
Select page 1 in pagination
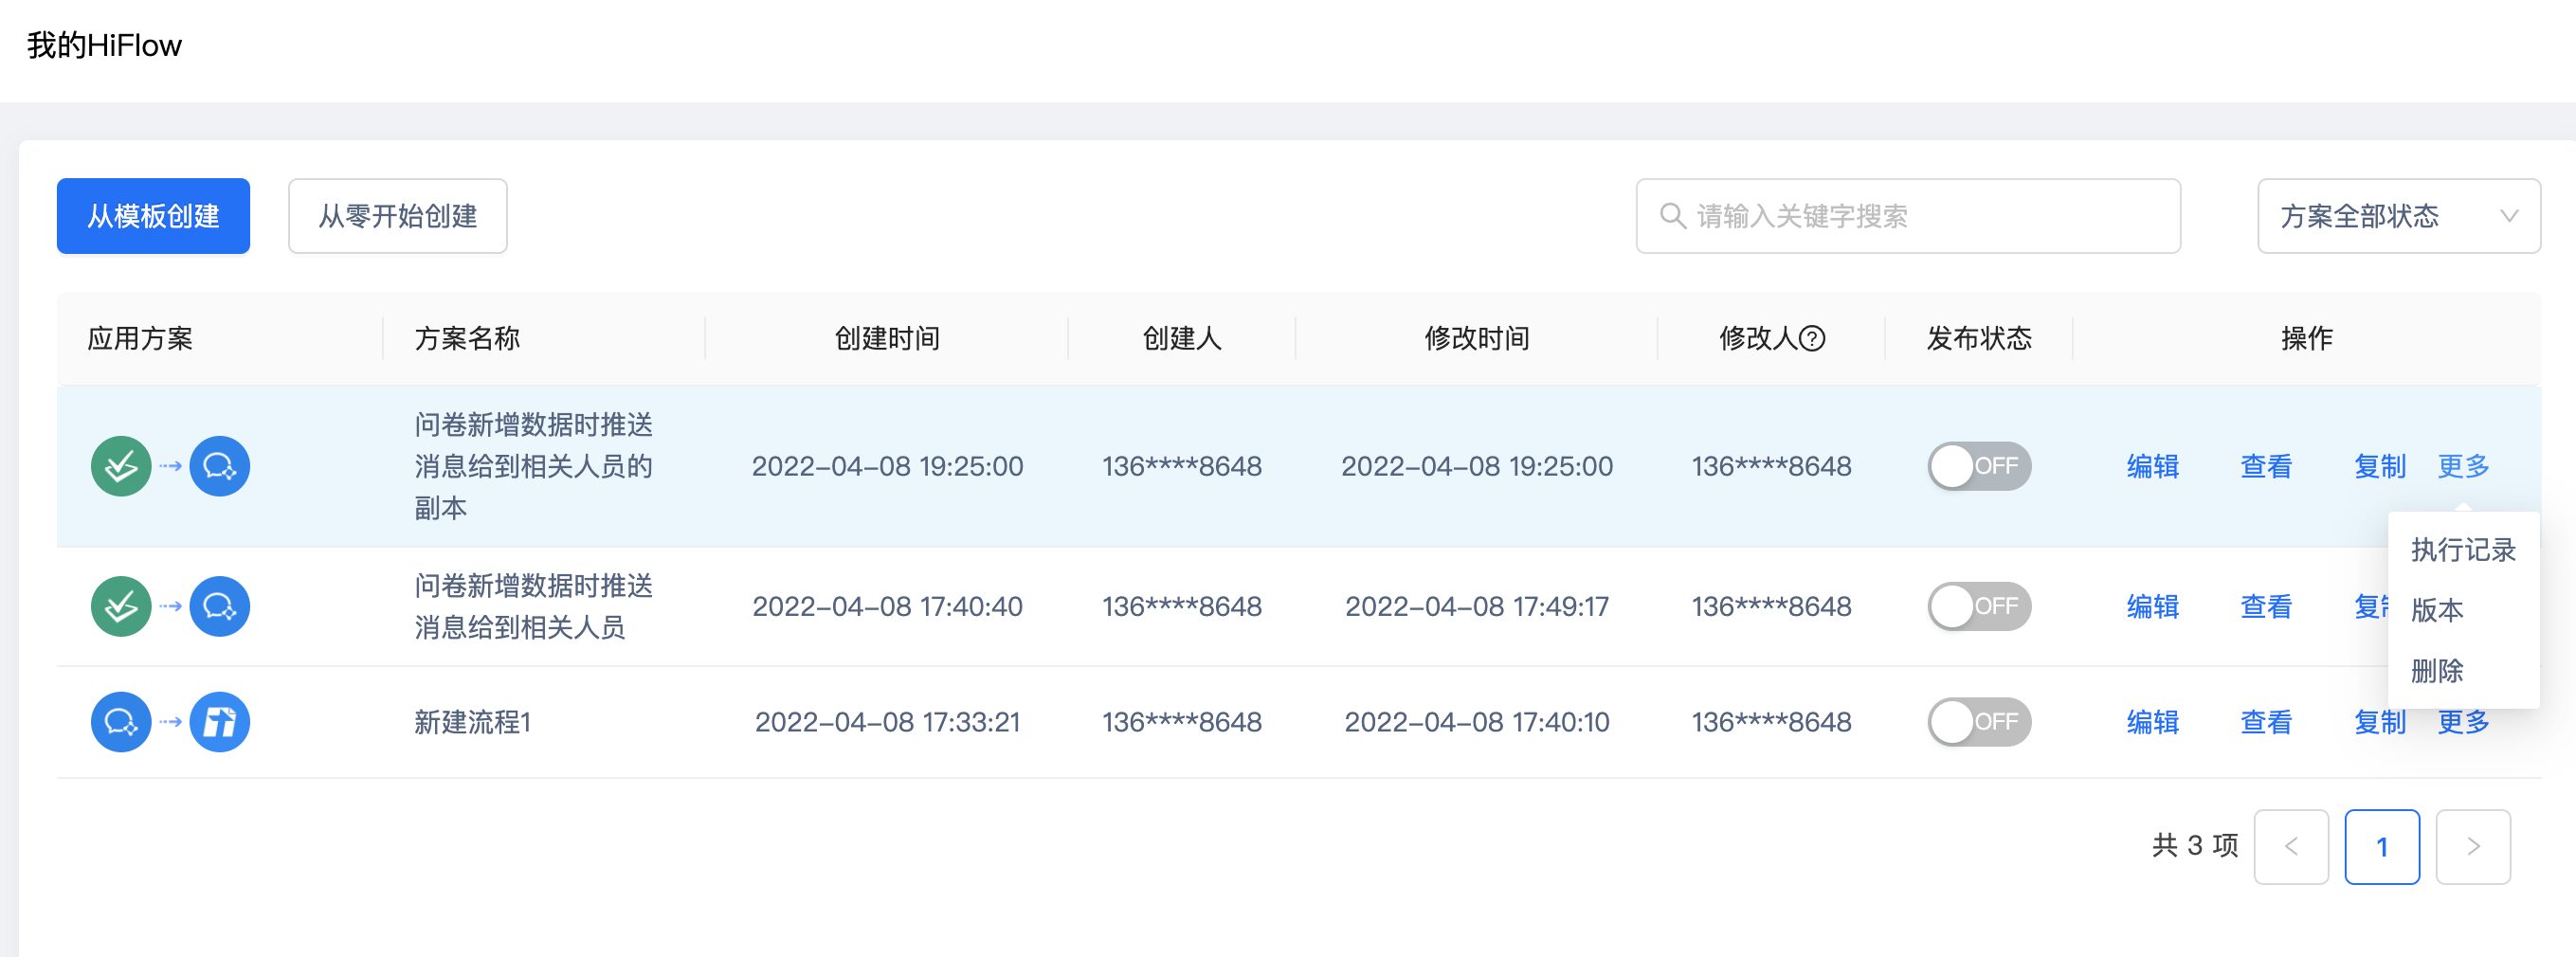click(2382, 847)
